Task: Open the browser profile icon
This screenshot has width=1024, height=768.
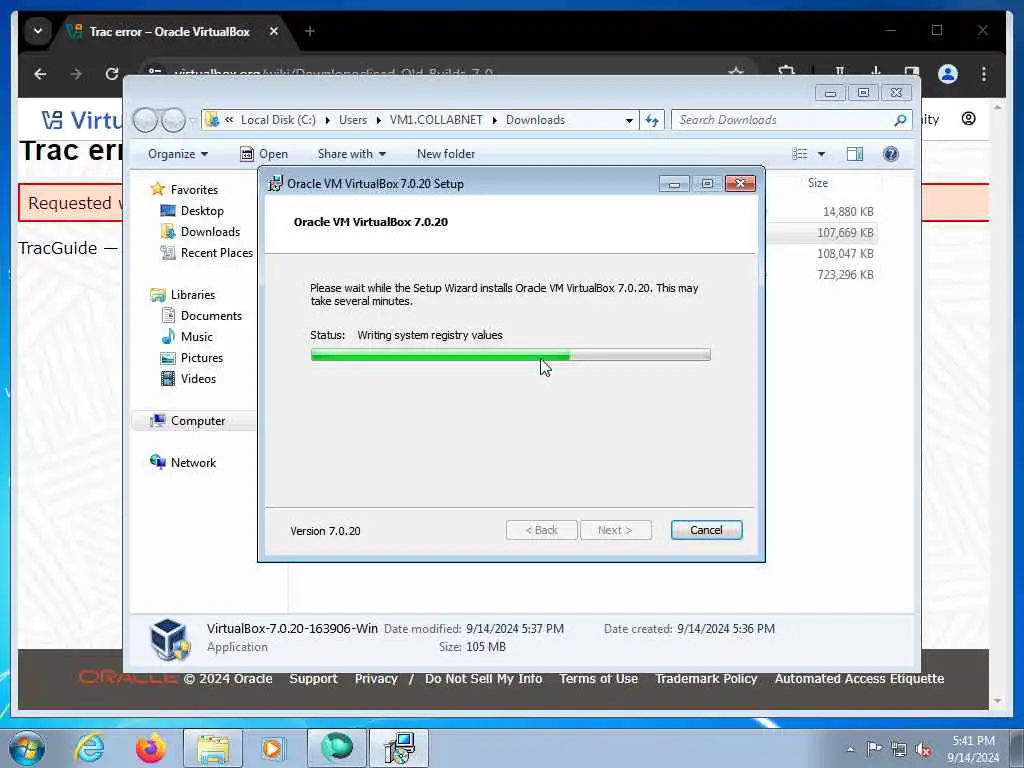Action: tap(948, 74)
